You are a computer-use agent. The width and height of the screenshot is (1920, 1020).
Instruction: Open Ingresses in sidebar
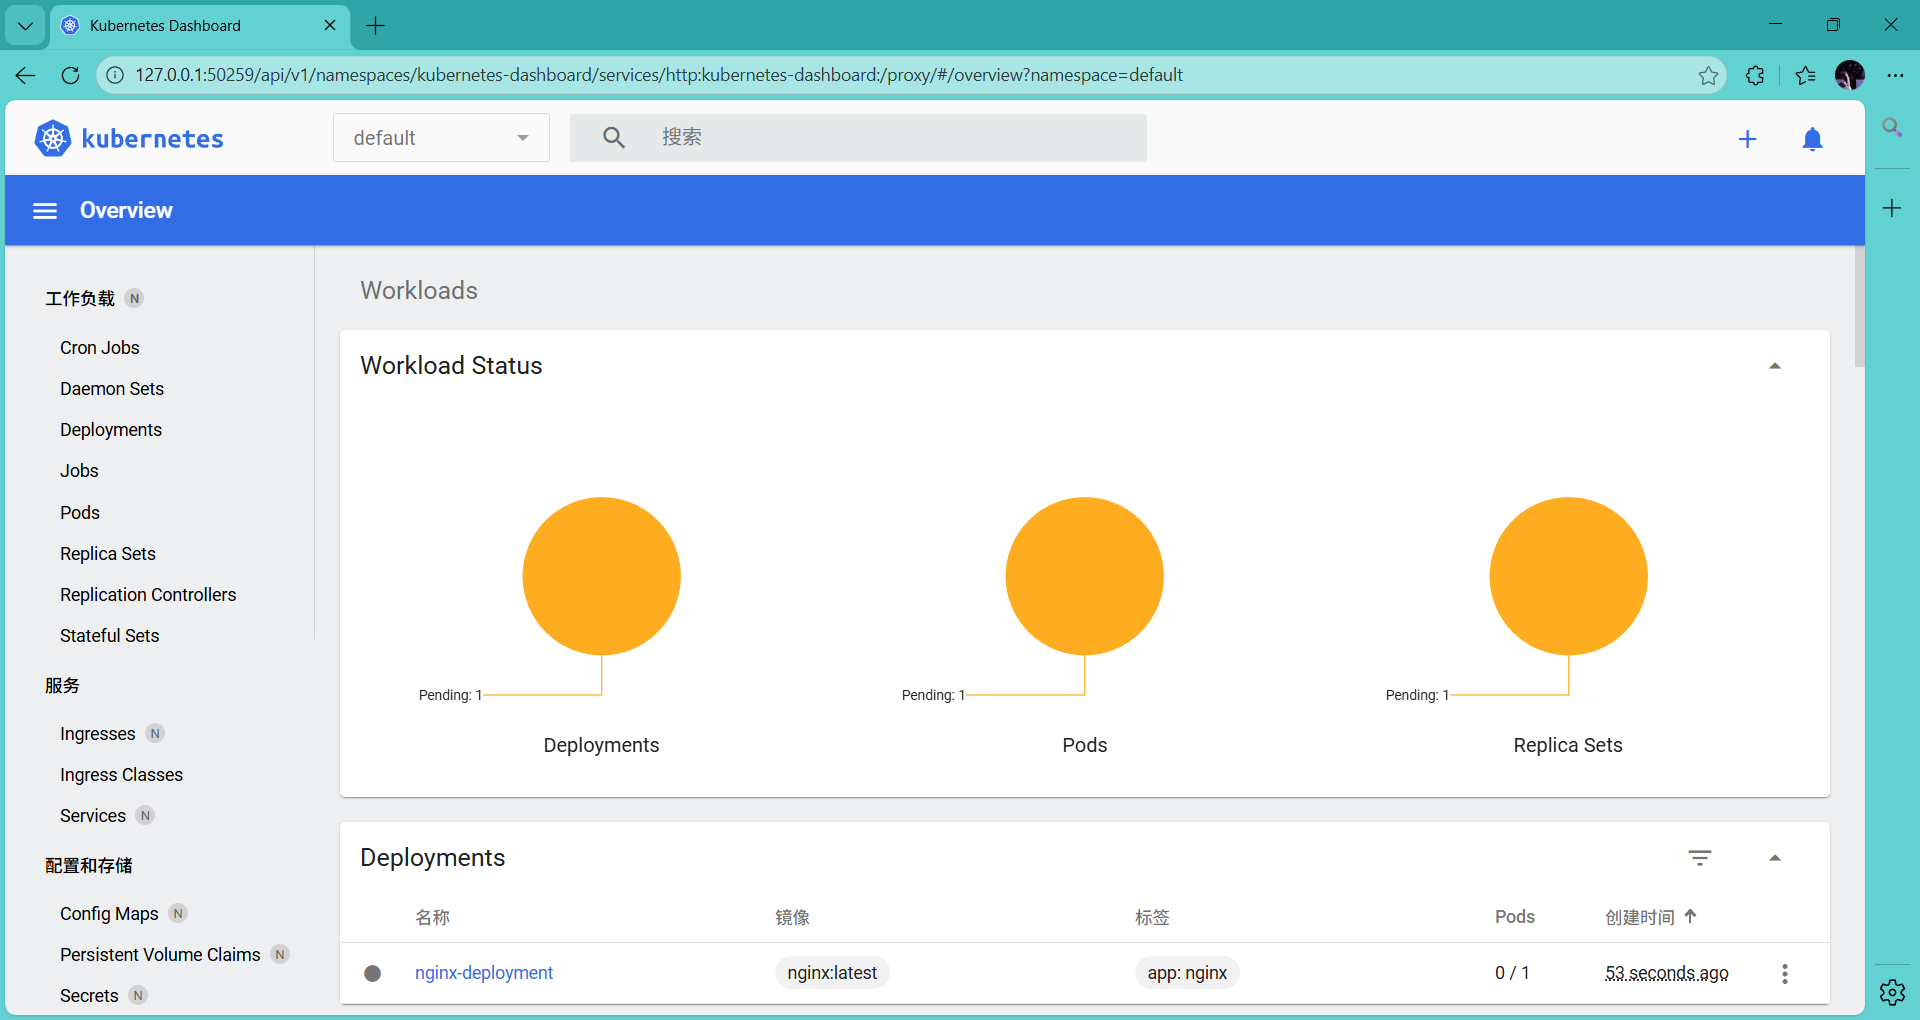pos(98,734)
